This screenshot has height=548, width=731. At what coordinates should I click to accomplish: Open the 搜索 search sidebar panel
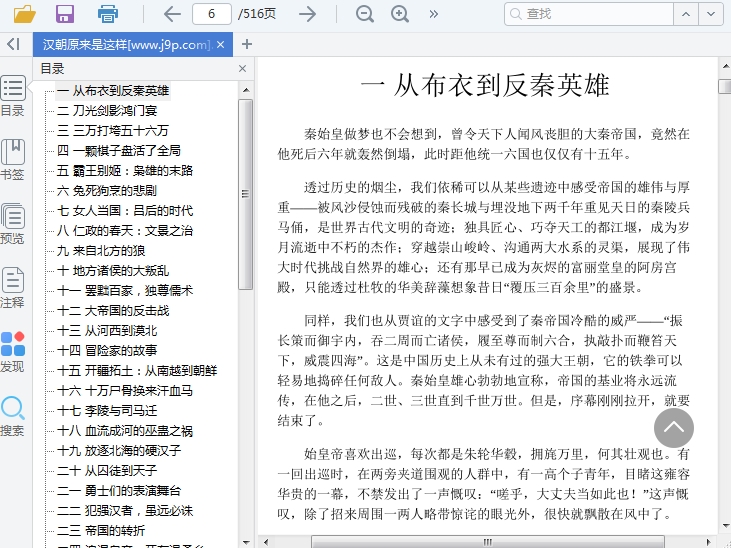click(x=13, y=416)
